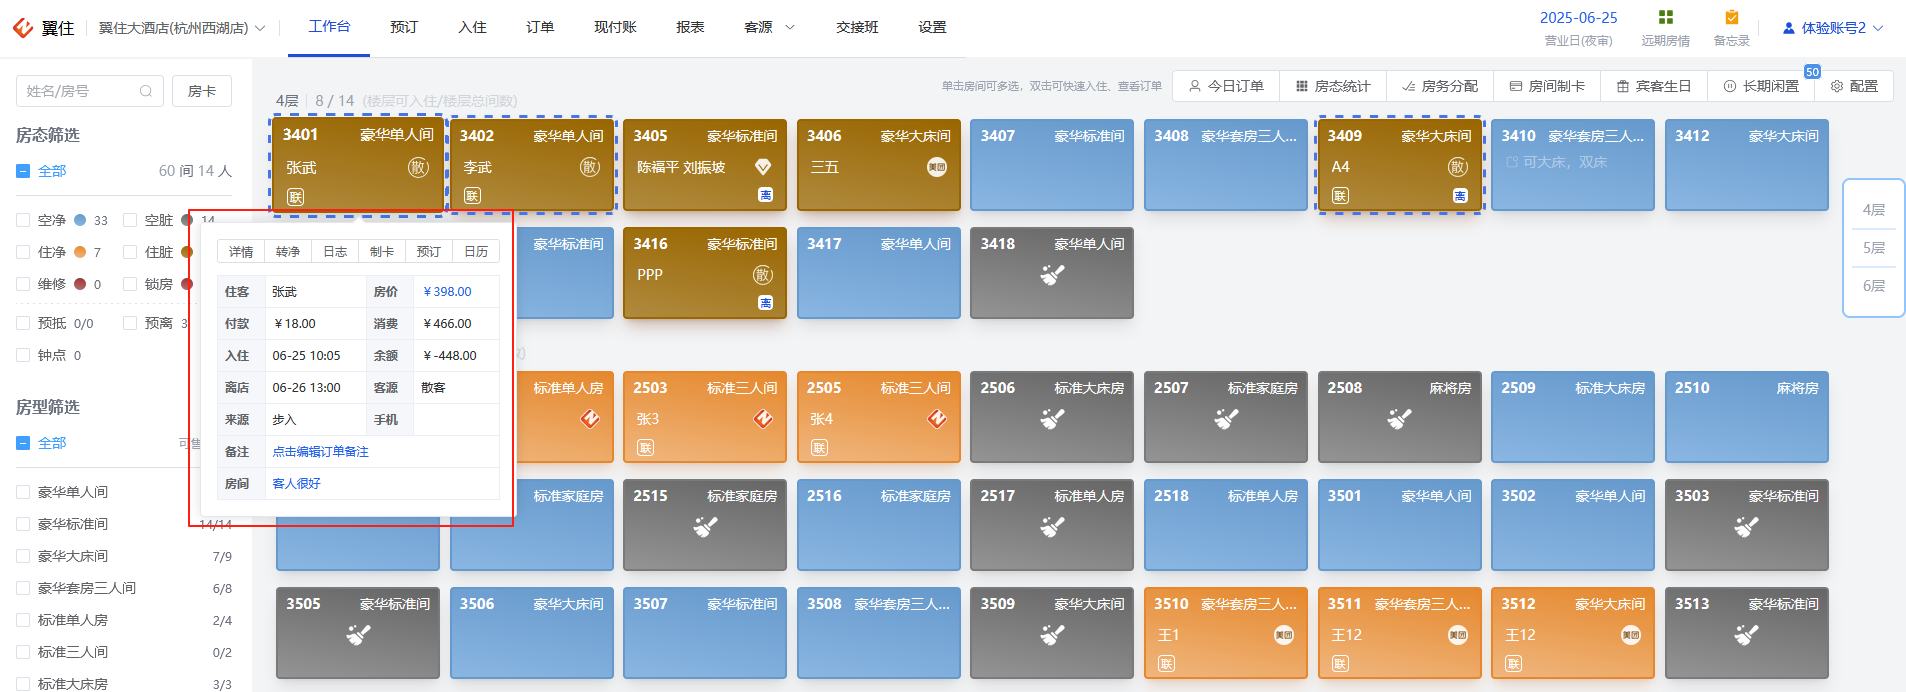Screen dimensions: 1906x692
Task: Open 房间制卡 in the toolbar
Action: point(1547,86)
